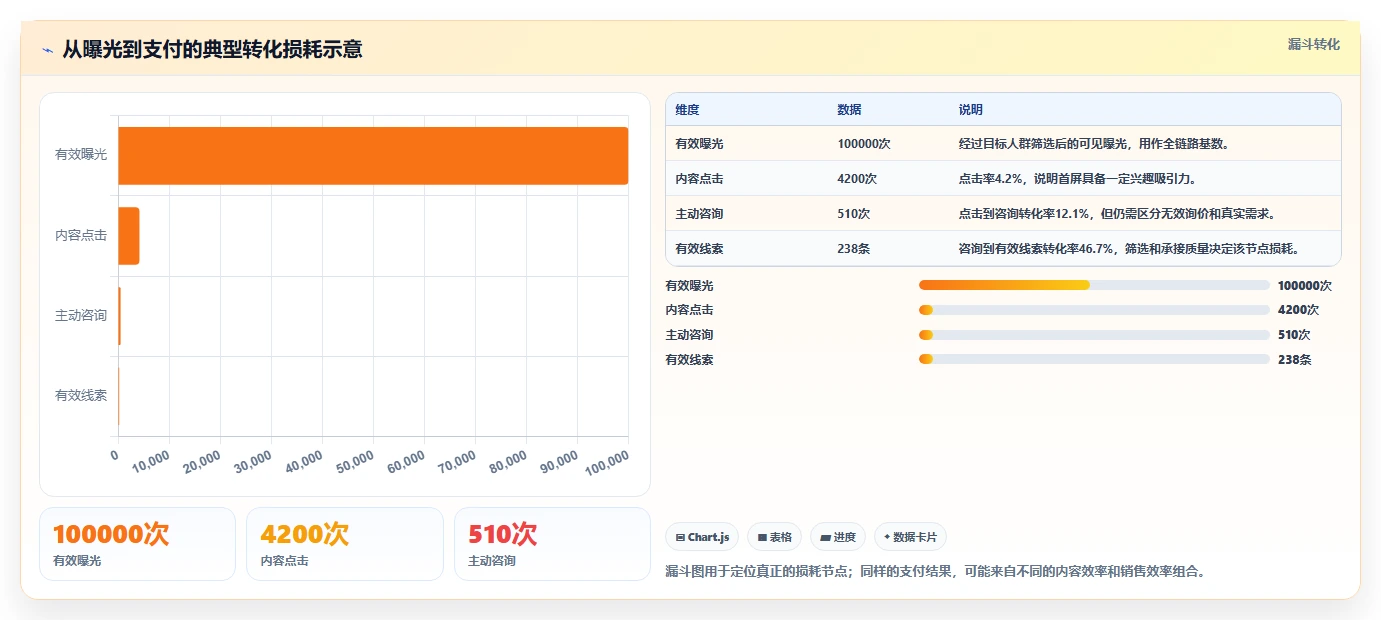Click the 维度 column header
Viewport: 1381px width, 620px height.
point(687,109)
